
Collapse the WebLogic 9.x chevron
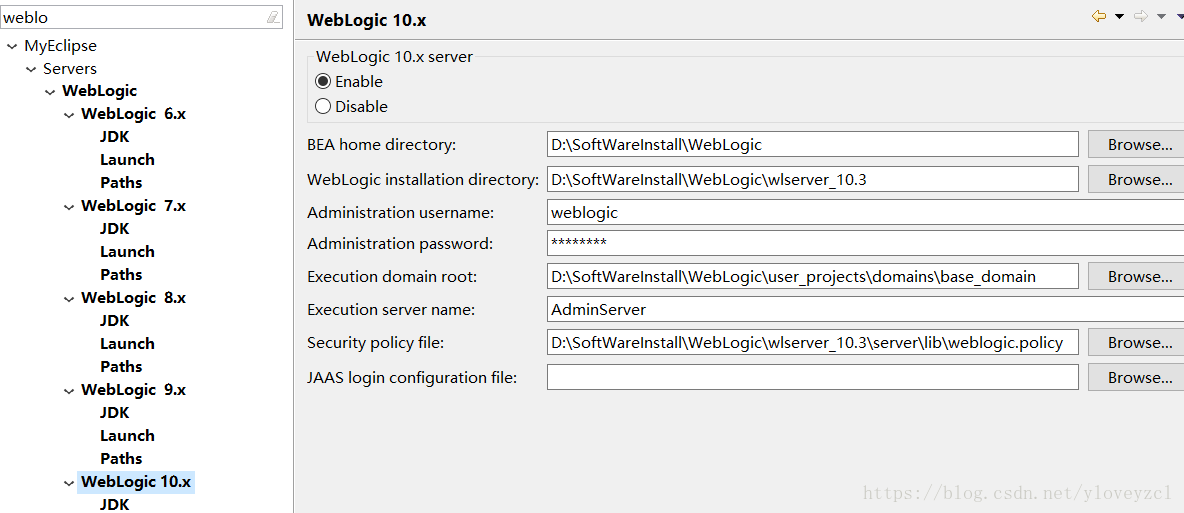tap(69, 391)
